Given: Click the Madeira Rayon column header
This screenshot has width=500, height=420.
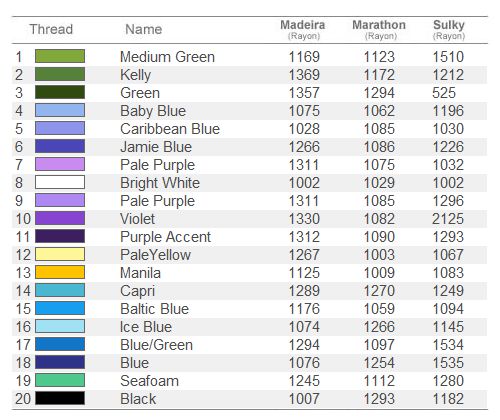Looking at the screenshot, I should pos(303,29).
